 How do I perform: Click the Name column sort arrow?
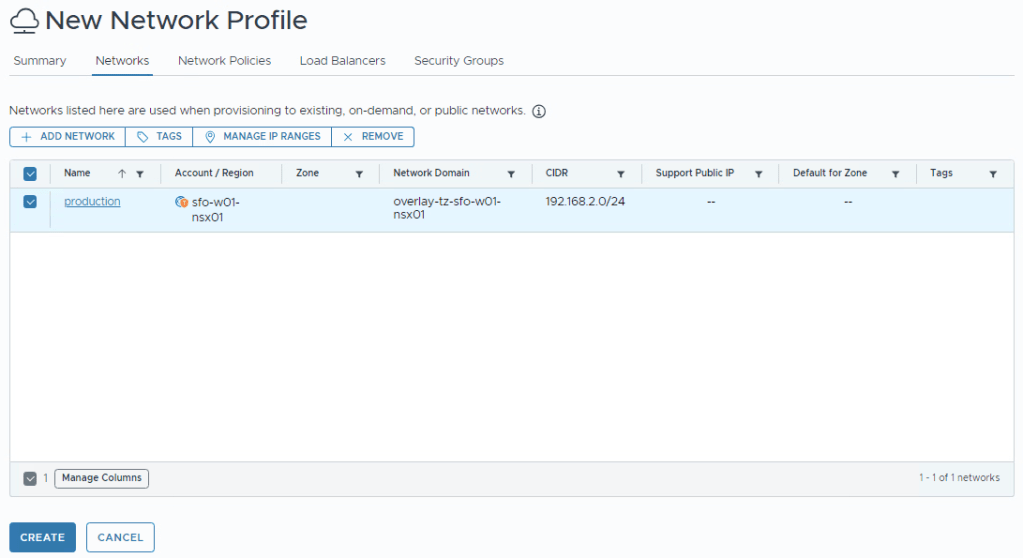coord(122,174)
